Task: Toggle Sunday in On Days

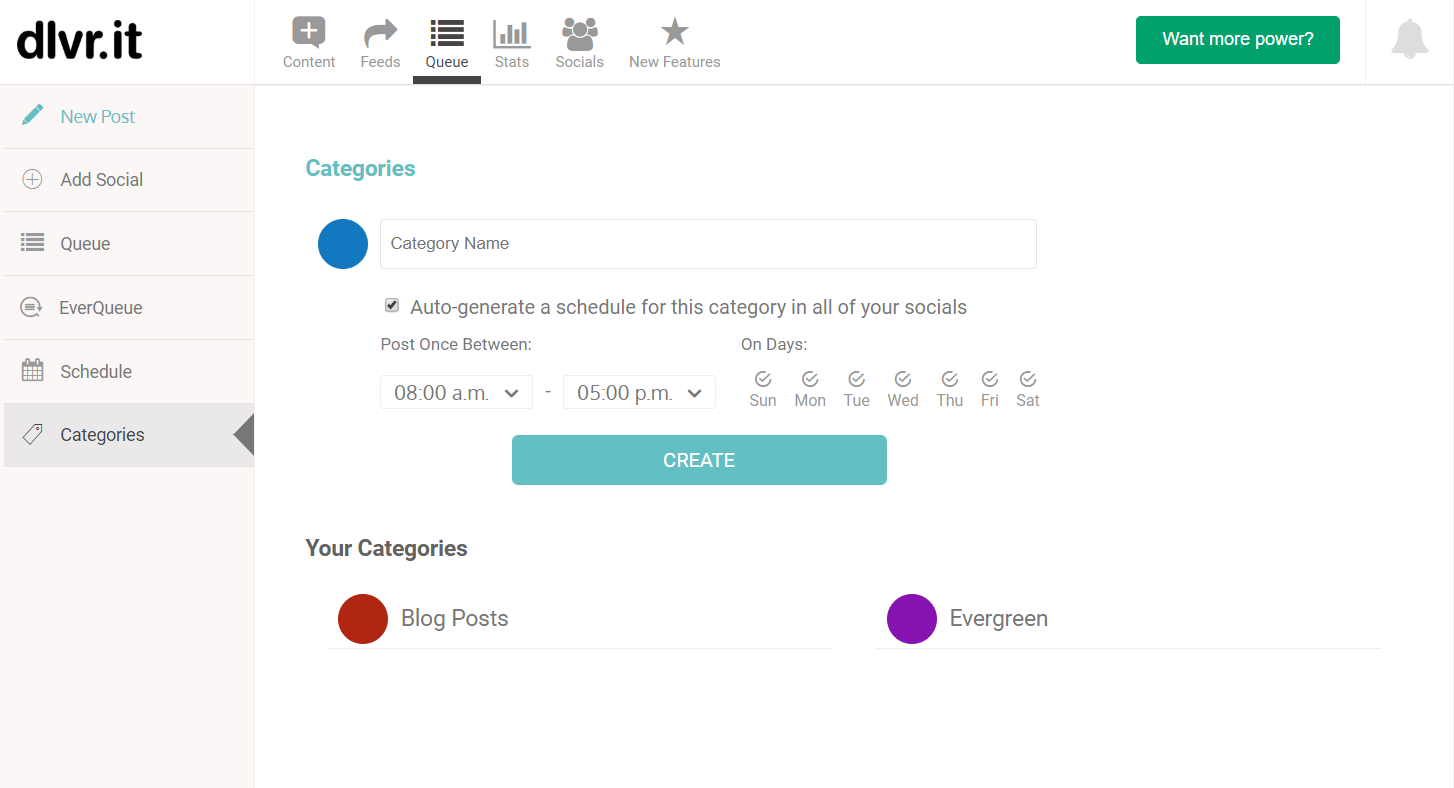Action: point(763,379)
